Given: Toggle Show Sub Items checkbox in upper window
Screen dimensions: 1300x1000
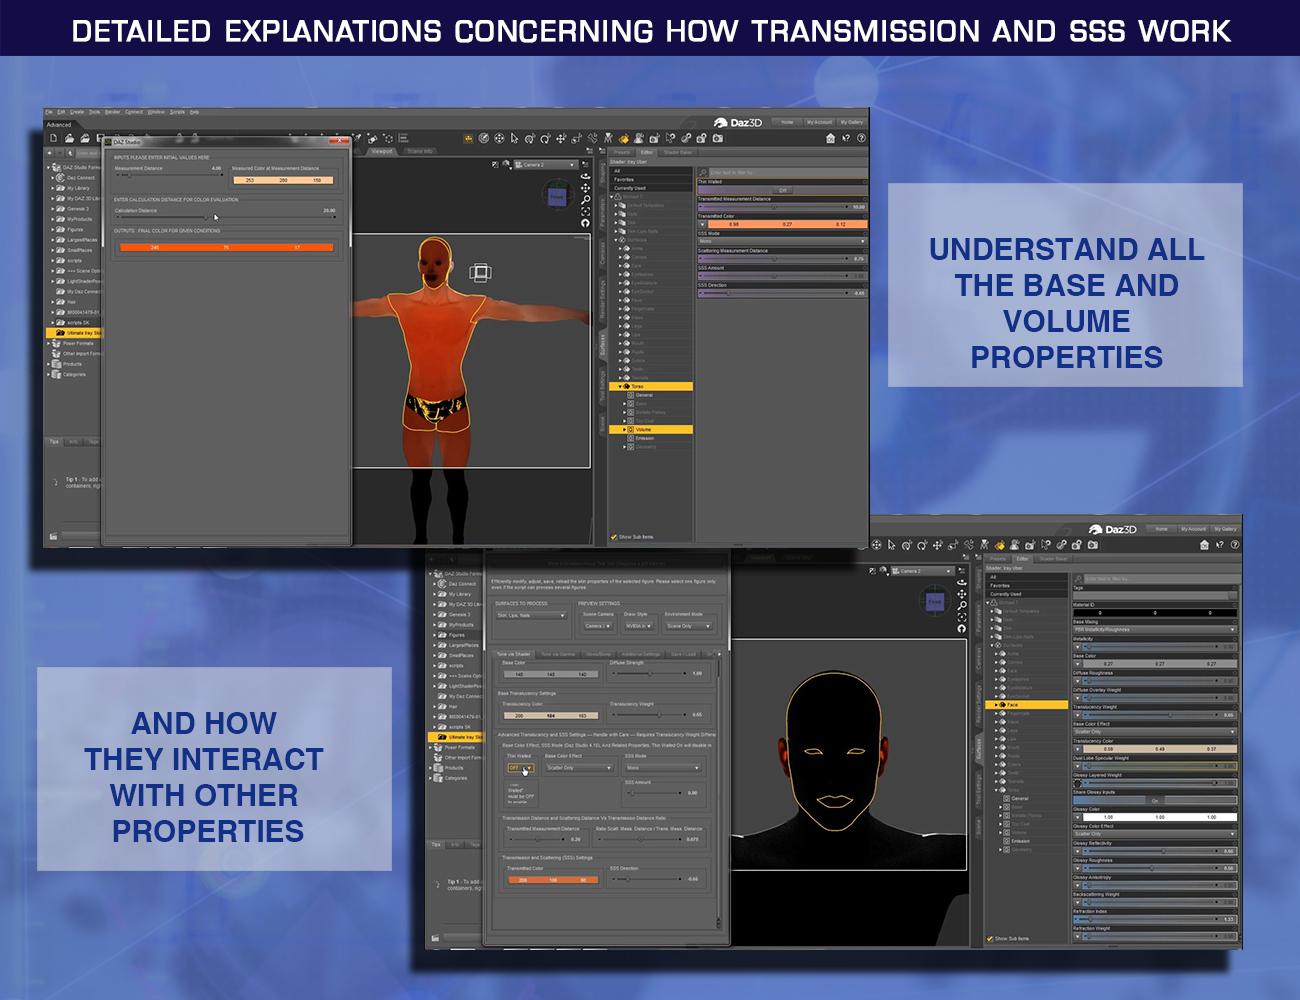Looking at the screenshot, I should point(614,536).
